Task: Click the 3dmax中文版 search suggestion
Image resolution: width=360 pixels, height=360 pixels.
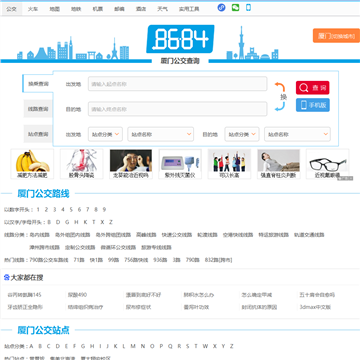Action: tap(315, 307)
